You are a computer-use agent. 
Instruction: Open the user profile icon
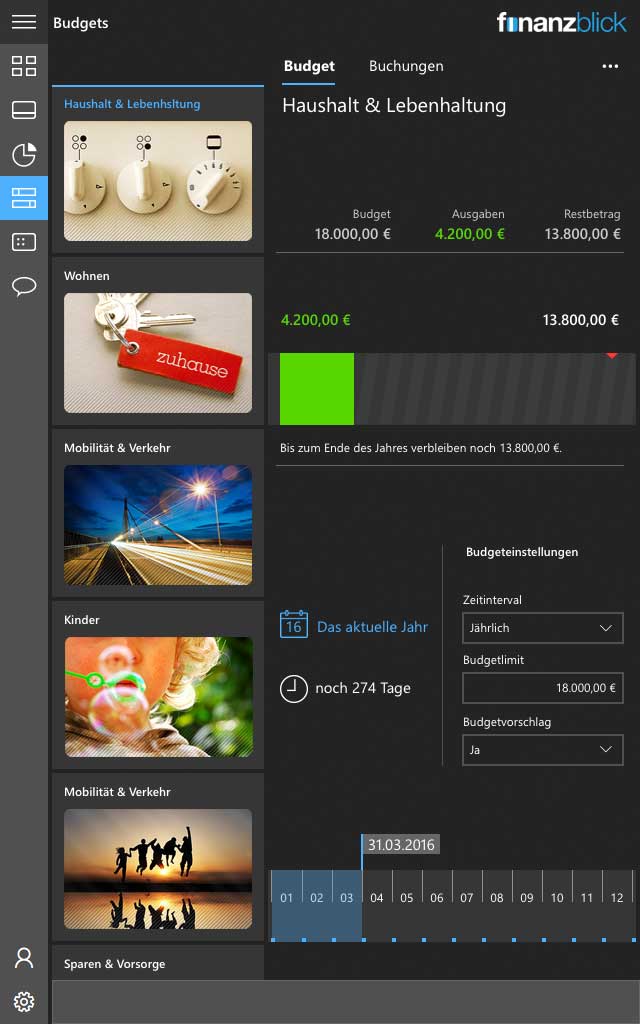[24, 958]
